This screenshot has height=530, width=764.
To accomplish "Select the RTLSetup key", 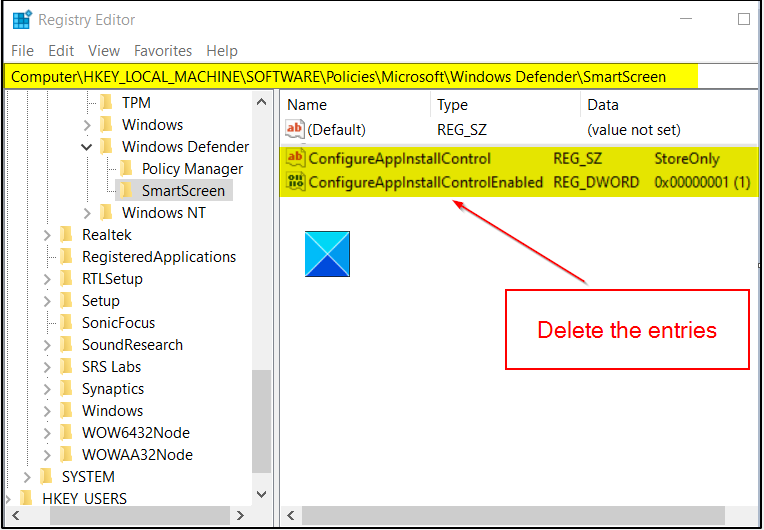I will (x=112, y=279).
